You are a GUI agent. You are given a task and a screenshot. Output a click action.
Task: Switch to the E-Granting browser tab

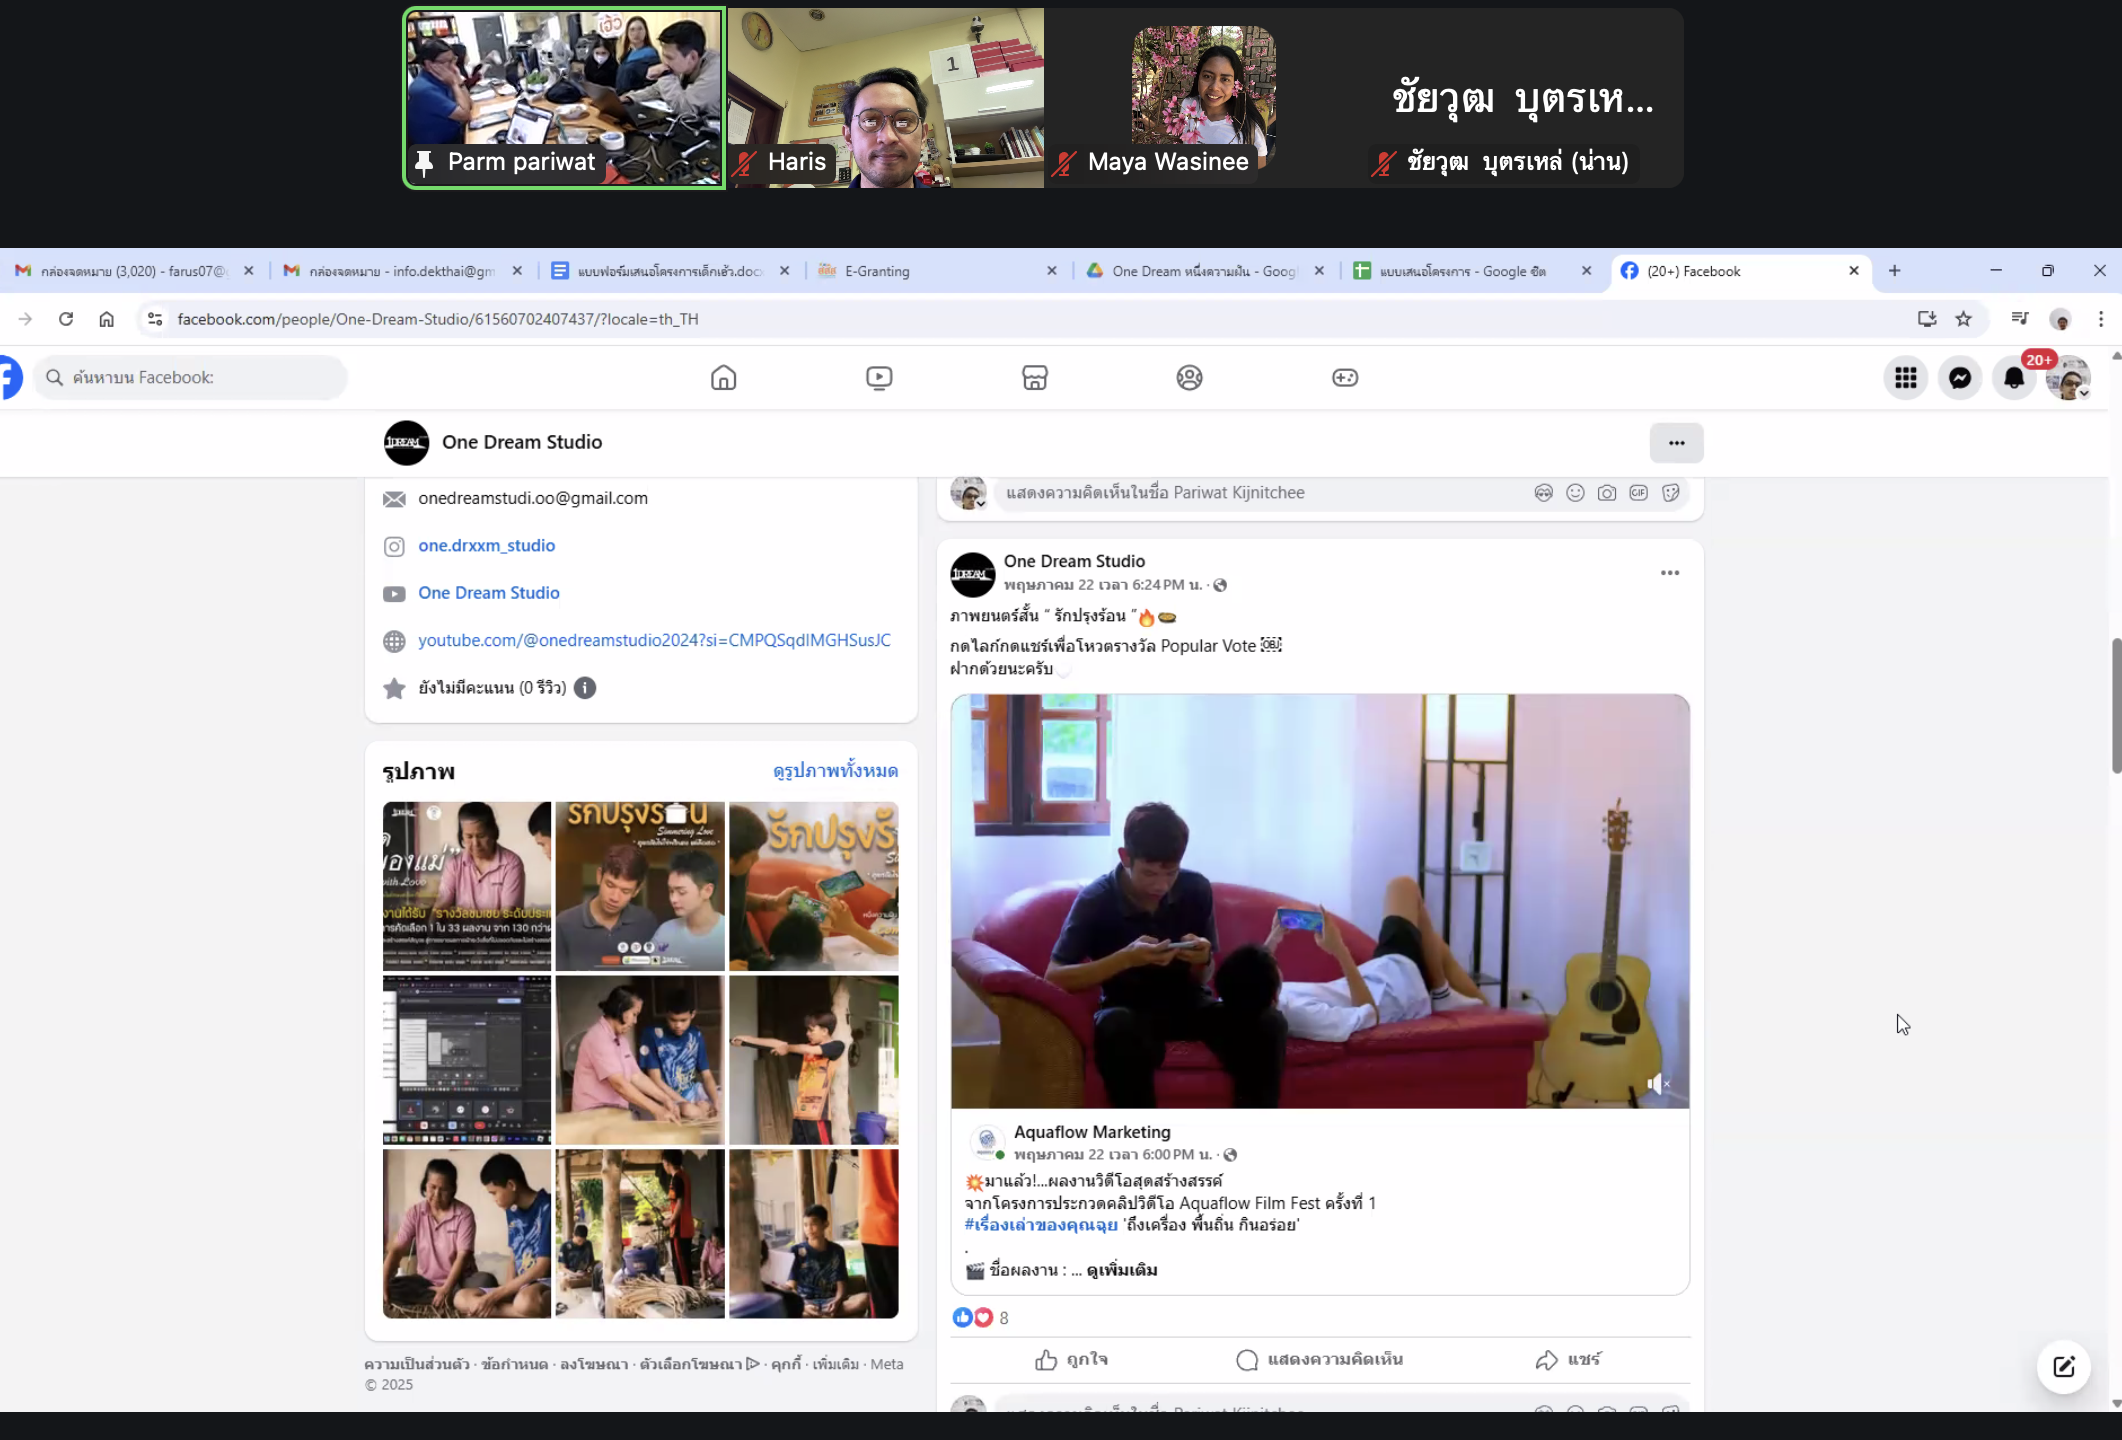pyautogui.click(x=877, y=271)
